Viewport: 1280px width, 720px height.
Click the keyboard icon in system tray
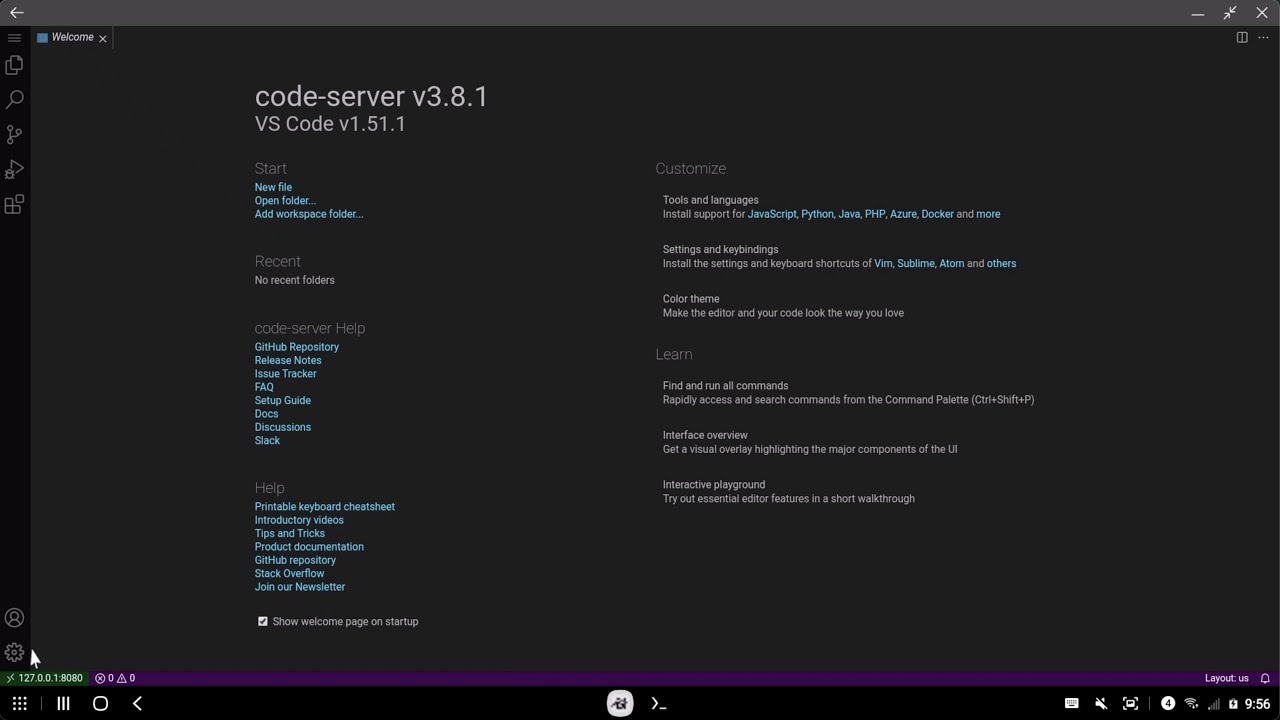pos(1071,704)
